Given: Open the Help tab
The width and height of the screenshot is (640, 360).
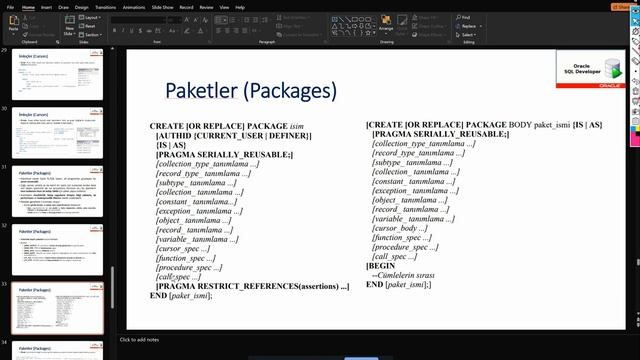Looking at the screenshot, I should pyautogui.click(x=240, y=7).
